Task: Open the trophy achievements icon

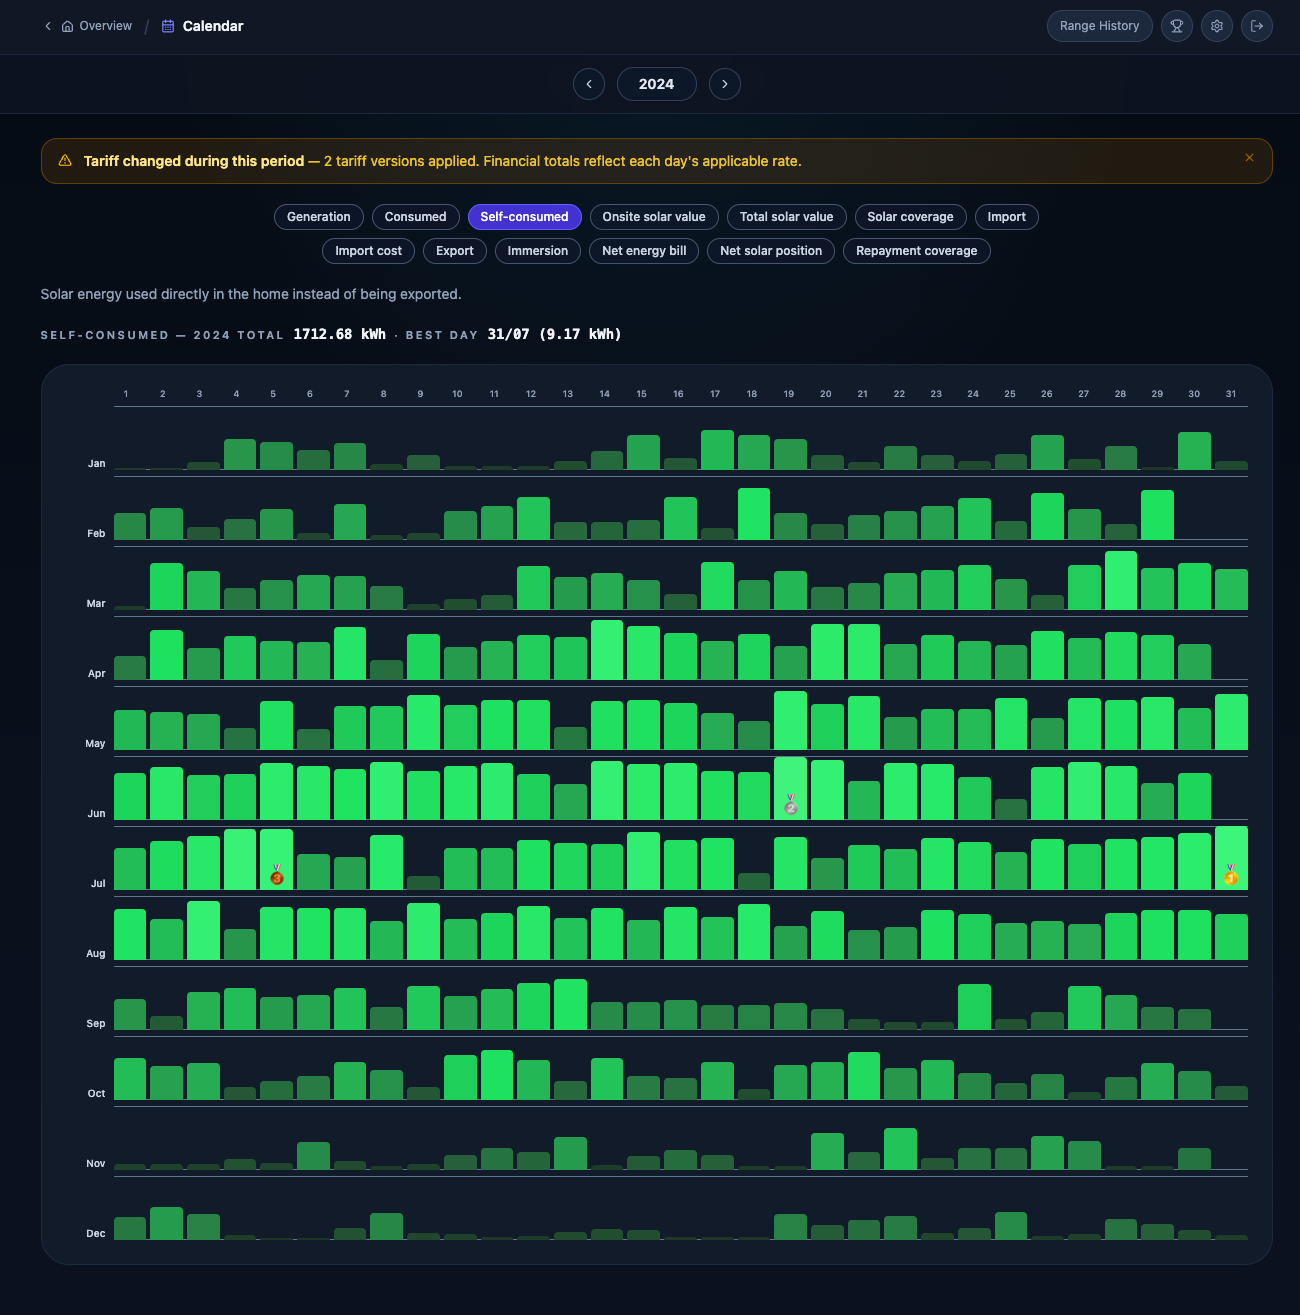Action: coord(1177,26)
